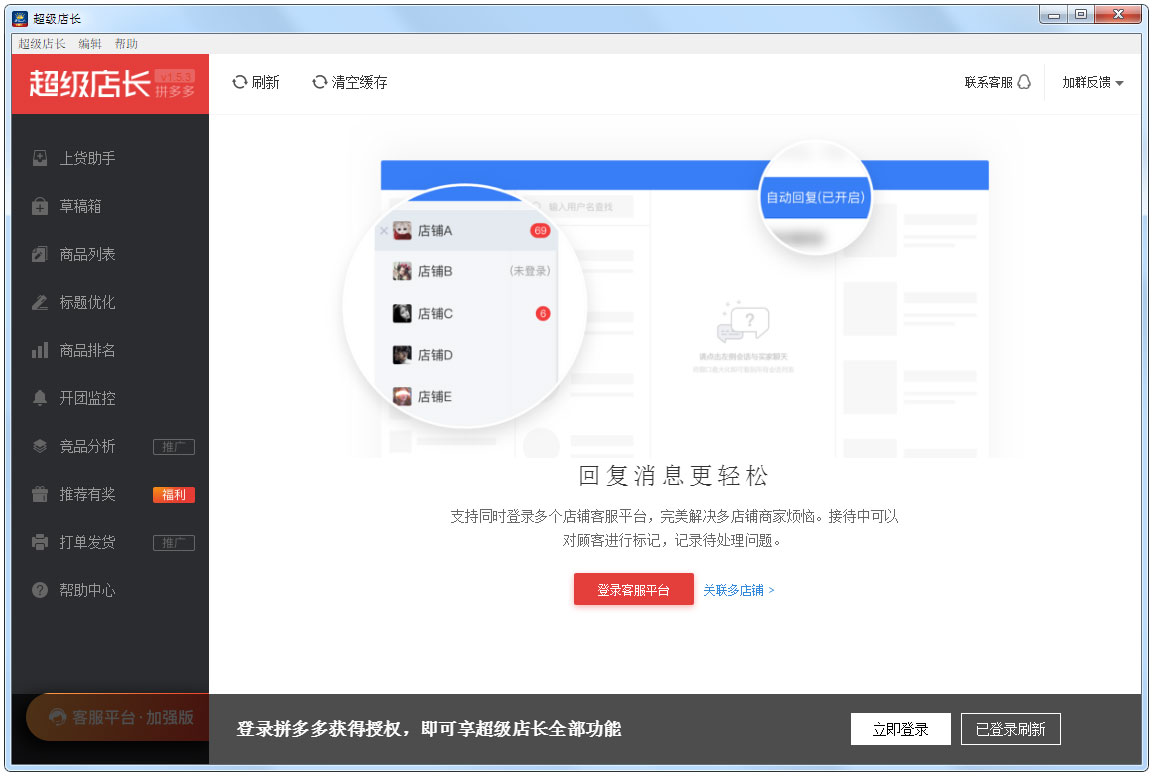Click the 推广 badge beside 竞品分析

[x=174, y=447]
